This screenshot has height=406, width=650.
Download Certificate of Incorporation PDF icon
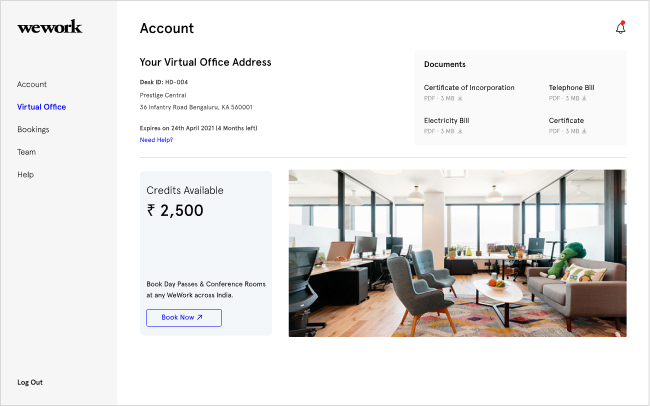[460, 98]
